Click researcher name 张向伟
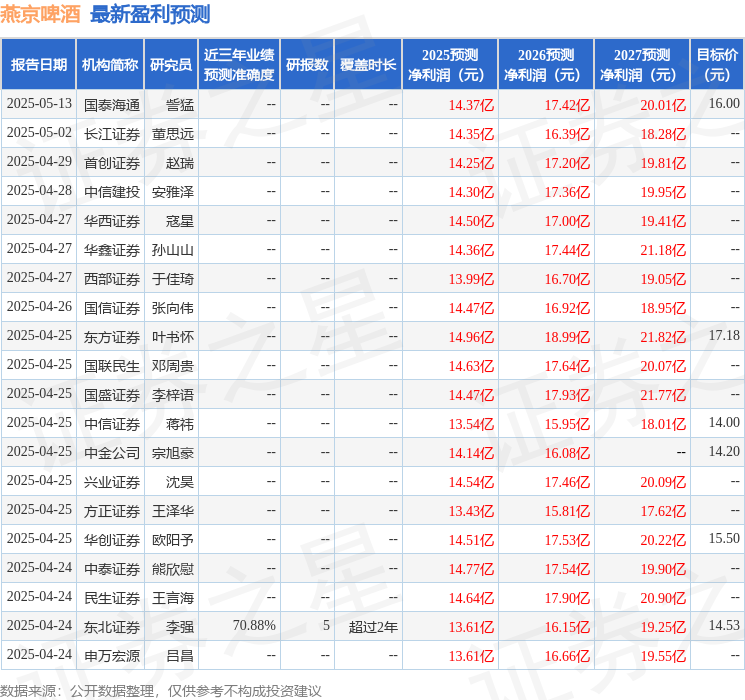 point(173,308)
